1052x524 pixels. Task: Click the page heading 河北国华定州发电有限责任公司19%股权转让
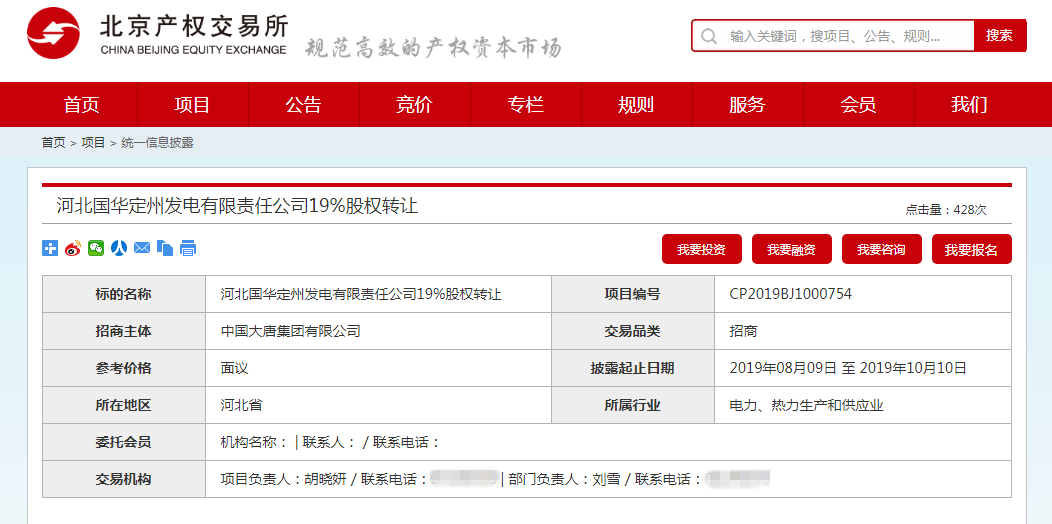tap(238, 206)
